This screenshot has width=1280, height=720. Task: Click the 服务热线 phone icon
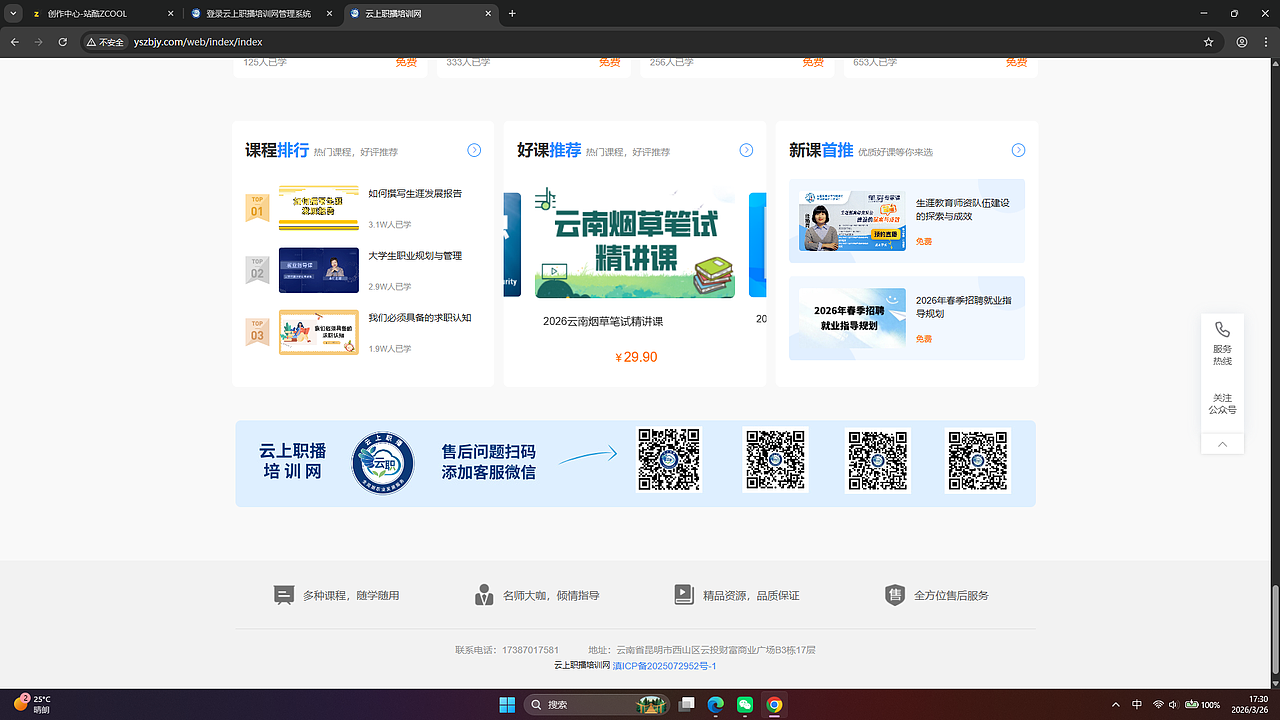pyautogui.click(x=1222, y=328)
